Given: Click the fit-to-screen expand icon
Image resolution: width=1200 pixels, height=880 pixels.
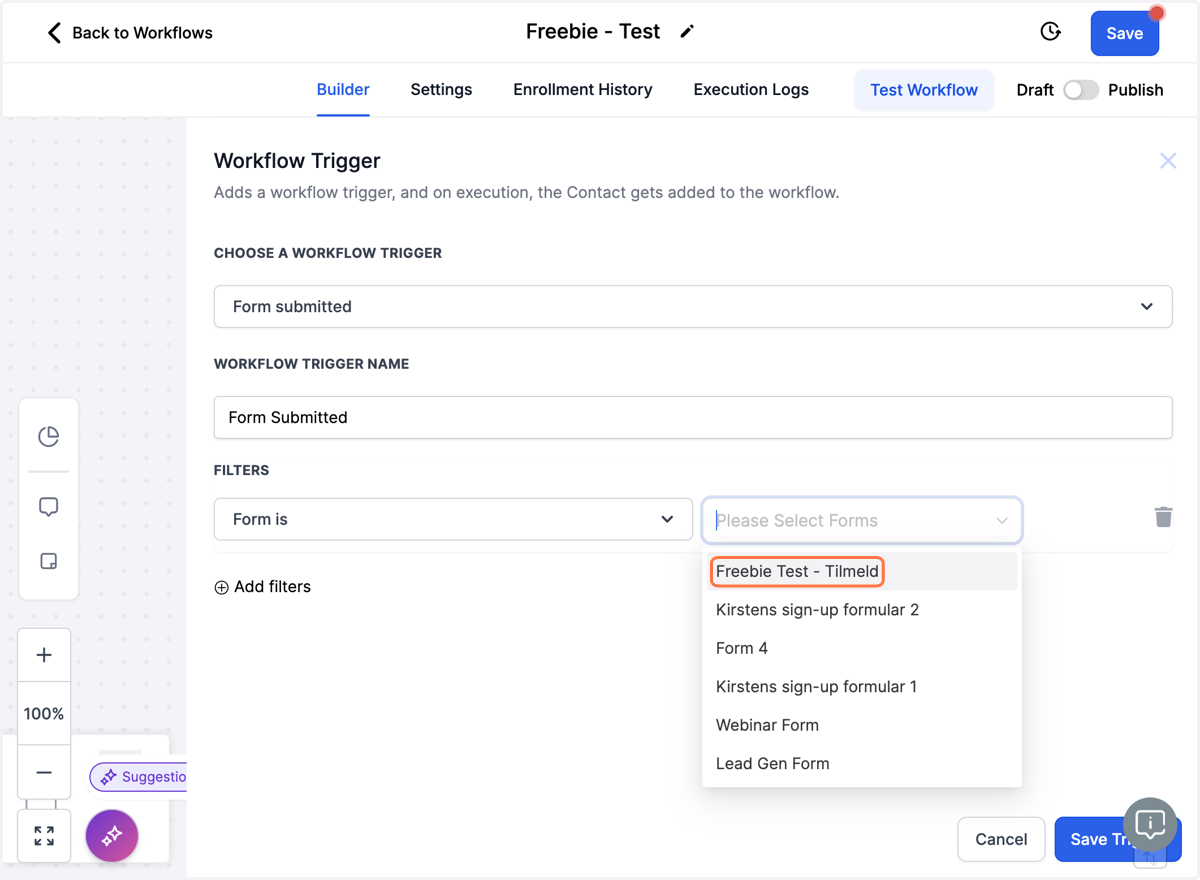Looking at the screenshot, I should click(x=44, y=836).
